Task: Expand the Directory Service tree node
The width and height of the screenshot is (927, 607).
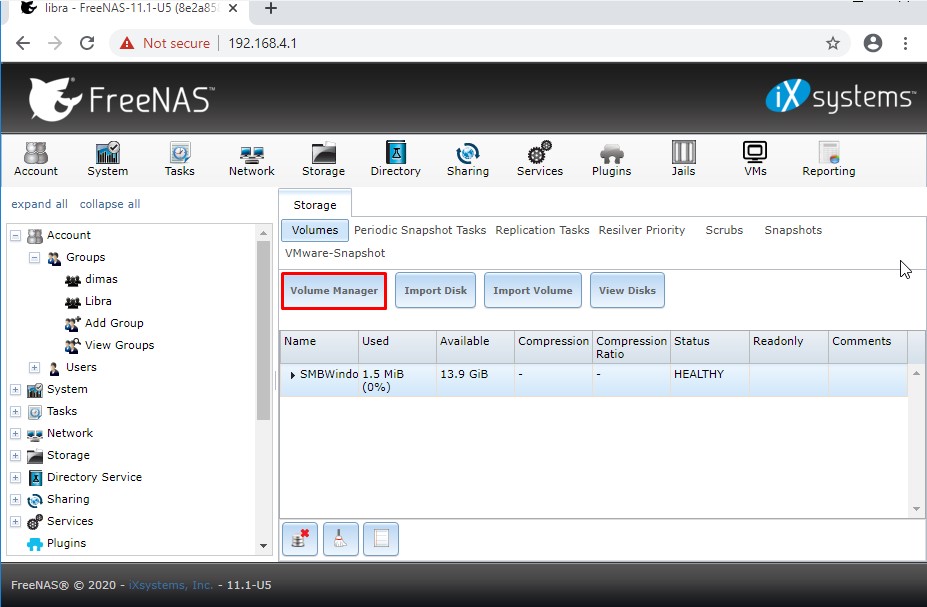Action: [x=15, y=478]
